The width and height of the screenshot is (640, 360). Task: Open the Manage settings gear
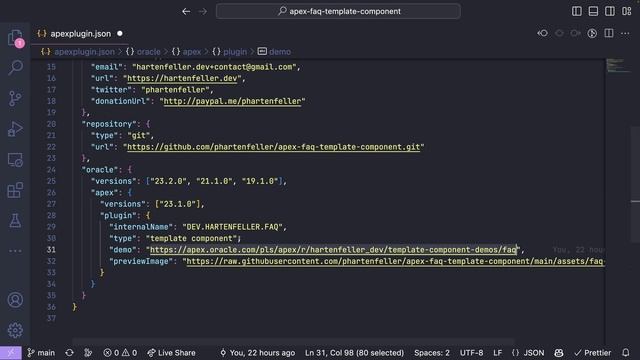coord(15,330)
